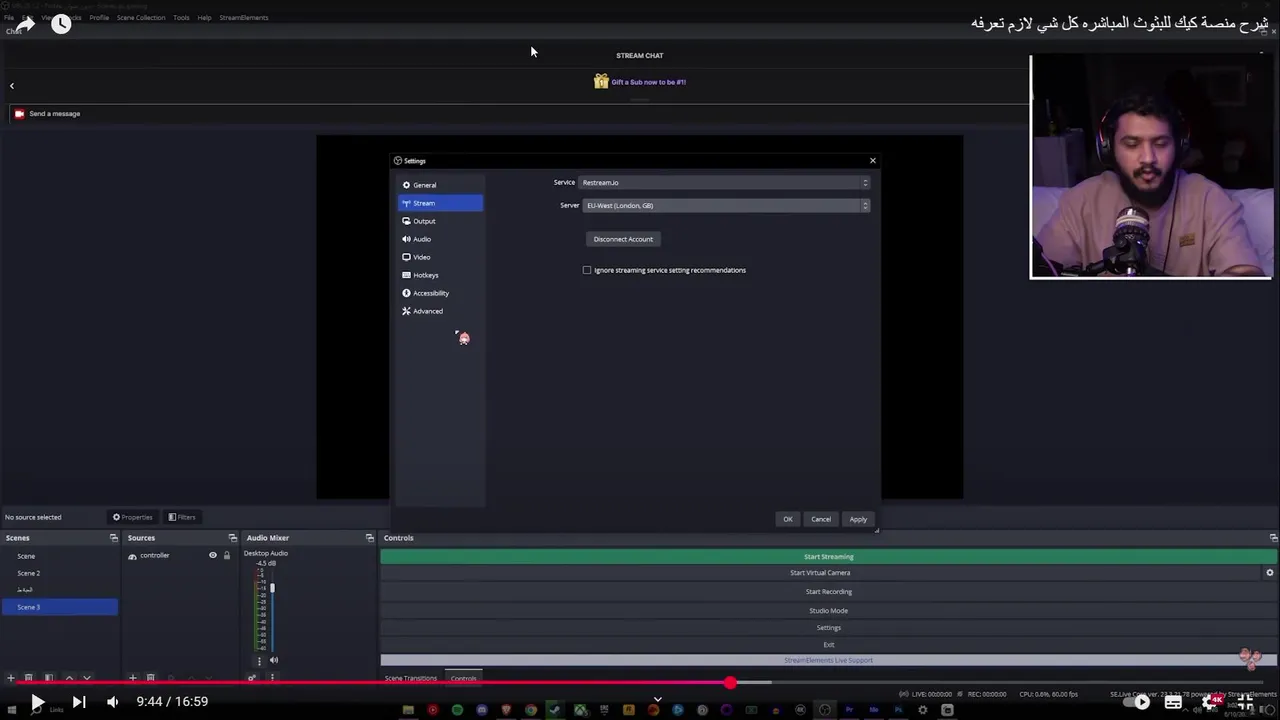
Task: Add a new scene with plus icon
Action: [11, 678]
